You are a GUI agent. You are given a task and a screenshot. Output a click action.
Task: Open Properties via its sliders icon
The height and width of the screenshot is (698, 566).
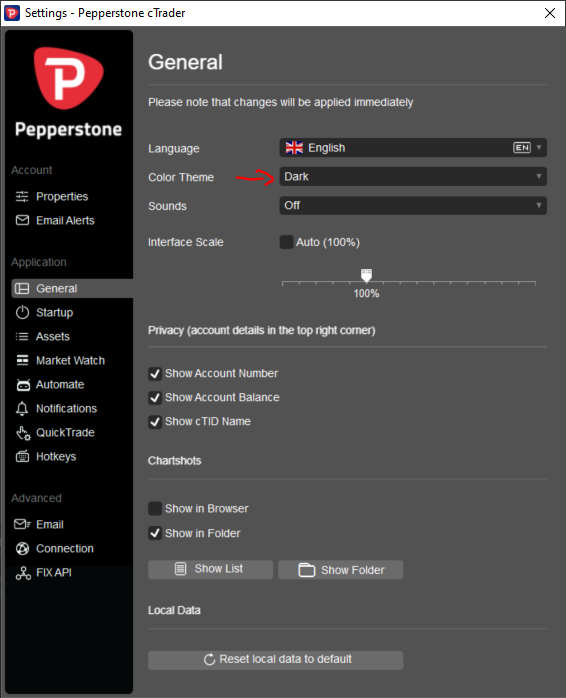coord(22,196)
